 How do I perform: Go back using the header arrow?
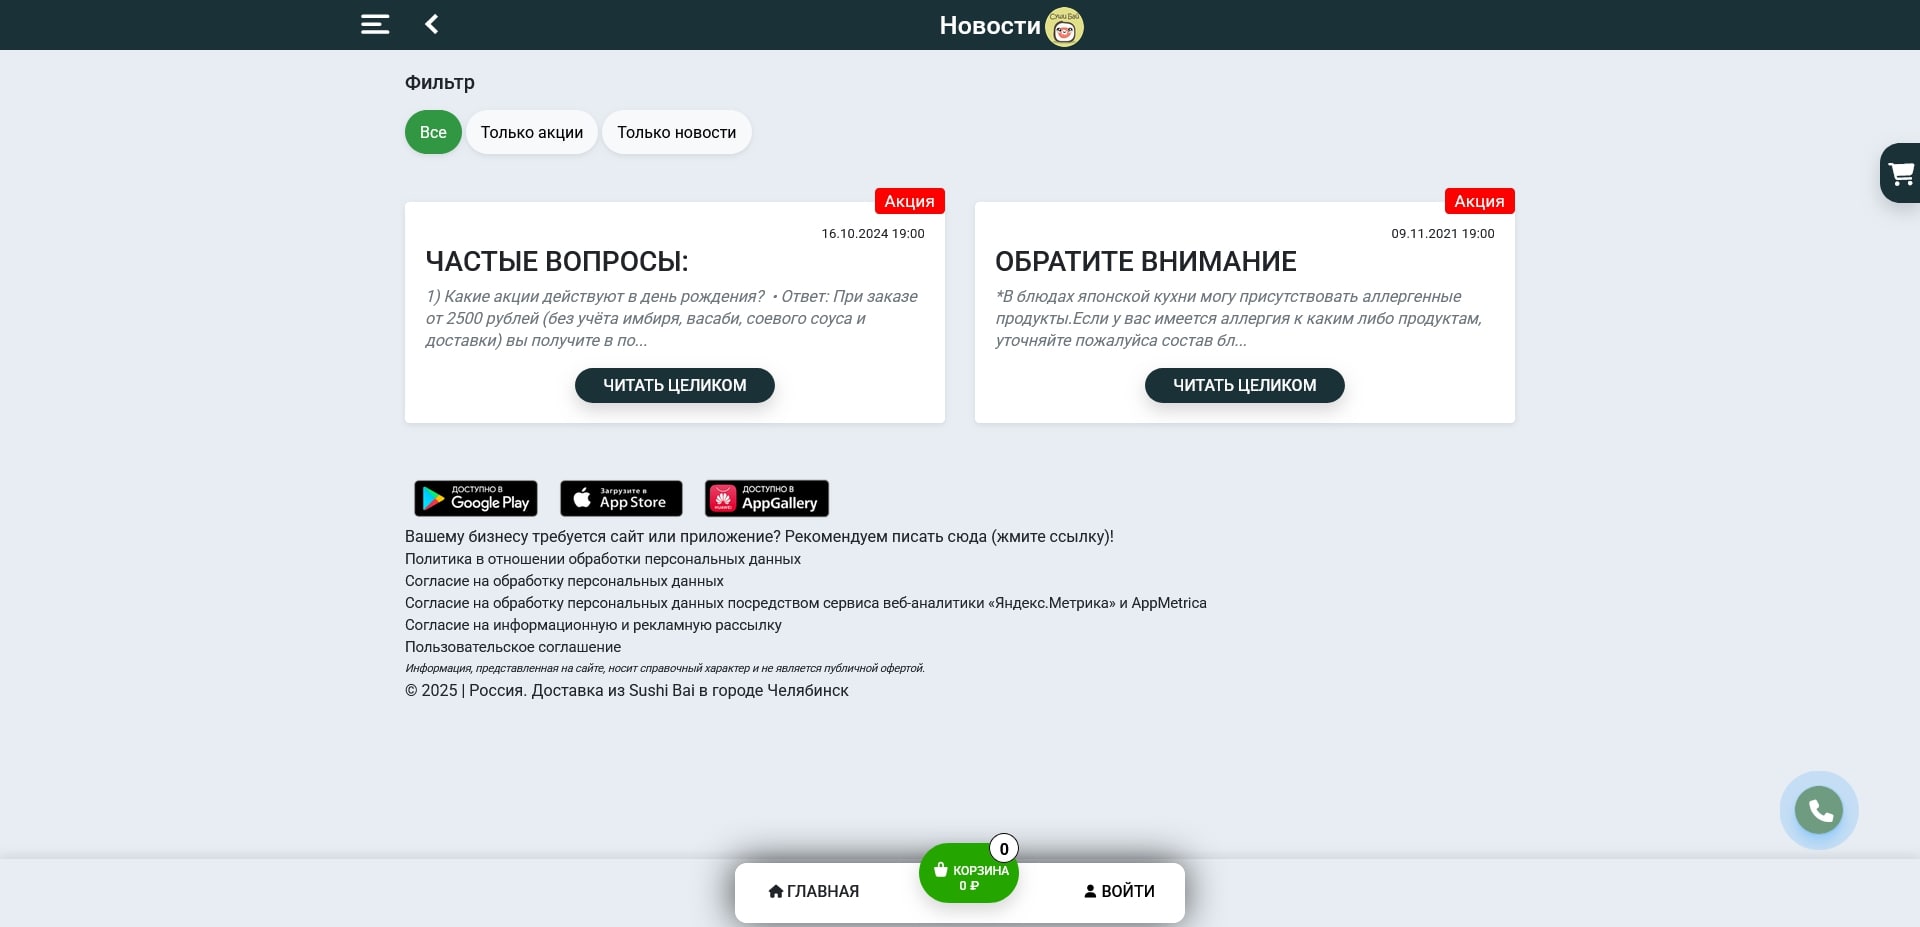click(x=432, y=25)
